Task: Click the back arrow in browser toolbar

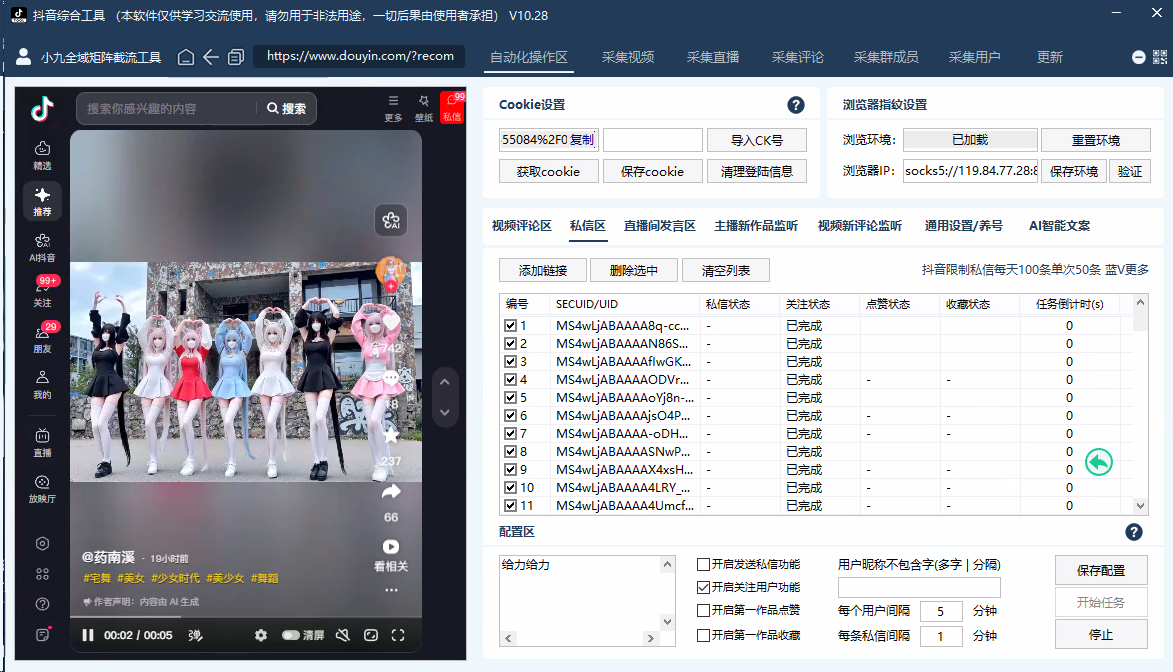Action: 211,57
